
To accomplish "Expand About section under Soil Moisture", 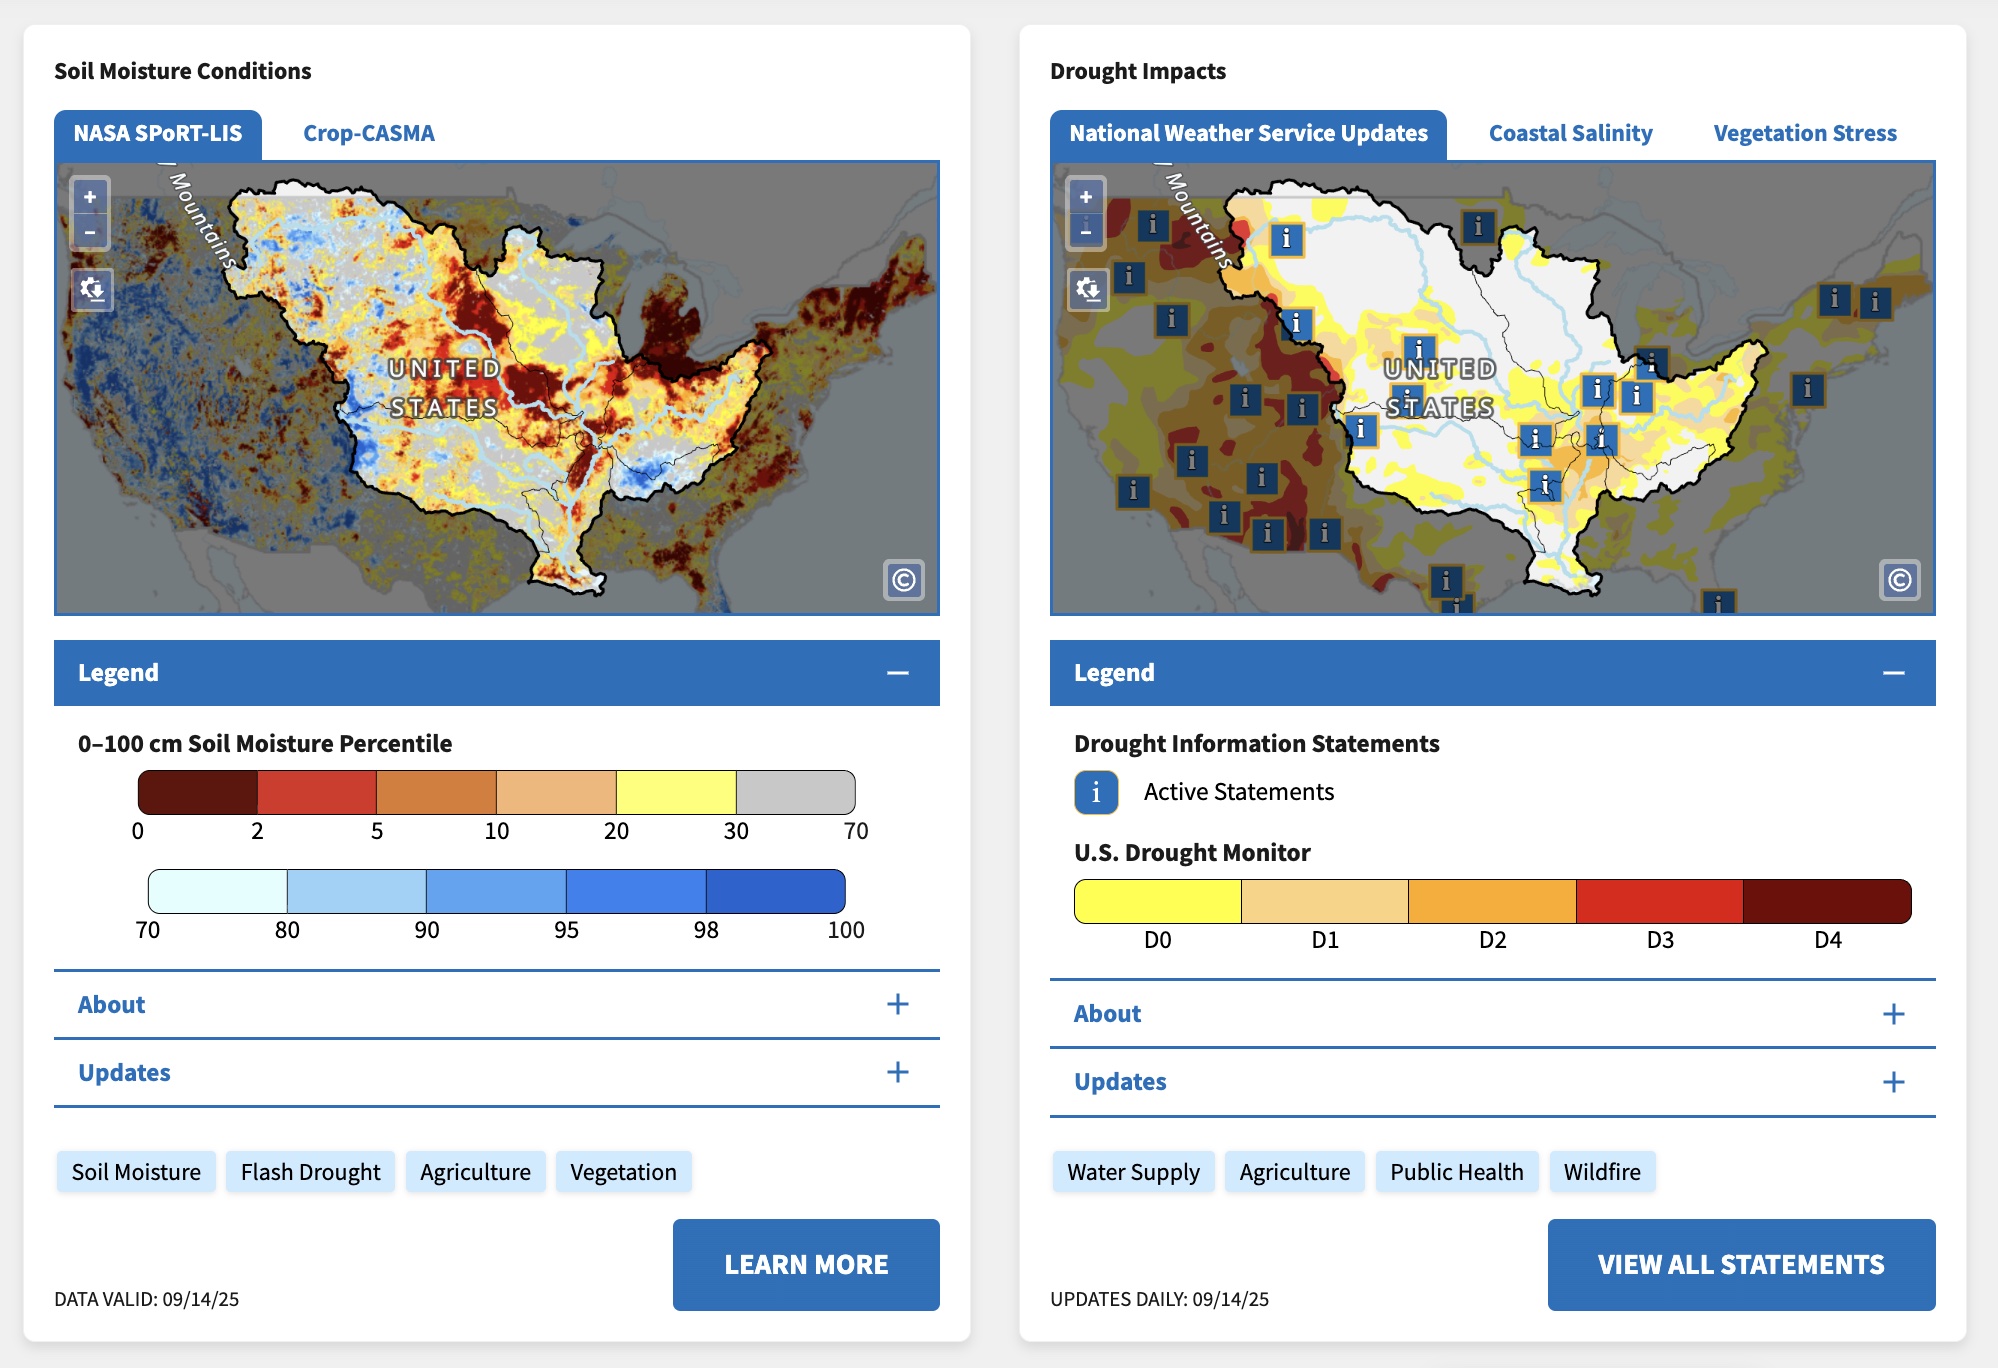I will point(897,1004).
